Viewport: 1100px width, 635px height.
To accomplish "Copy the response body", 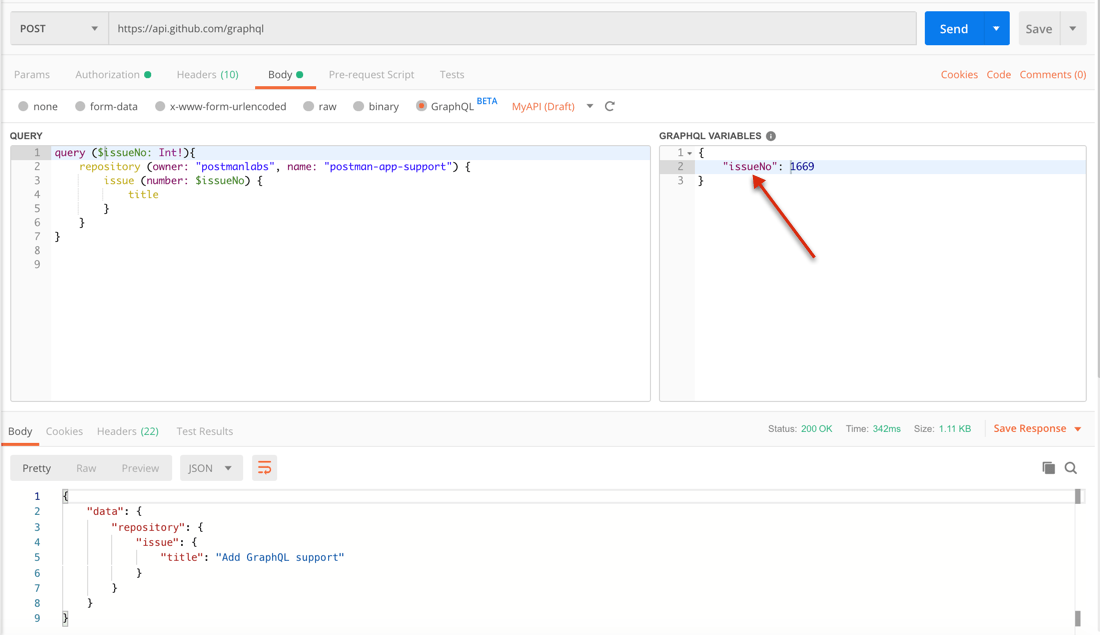I will coord(1048,467).
